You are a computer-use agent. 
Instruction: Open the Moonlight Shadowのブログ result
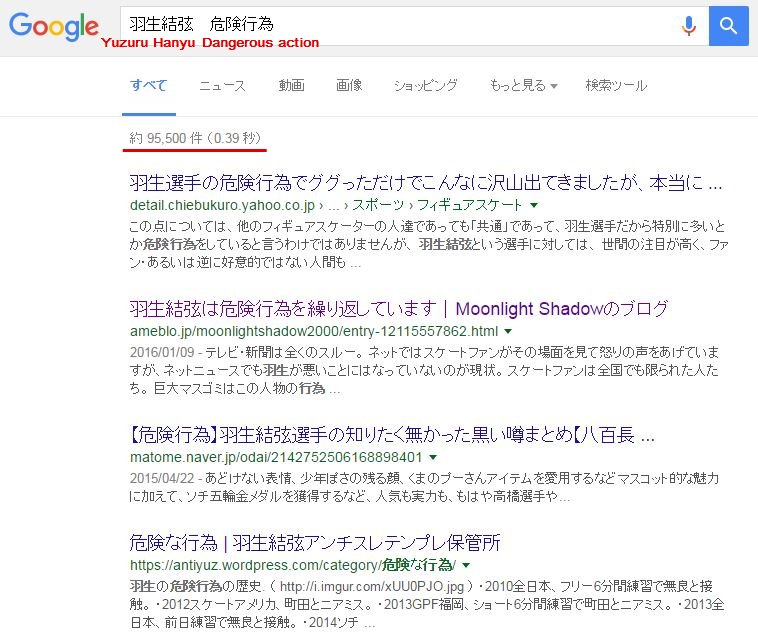click(399, 309)
